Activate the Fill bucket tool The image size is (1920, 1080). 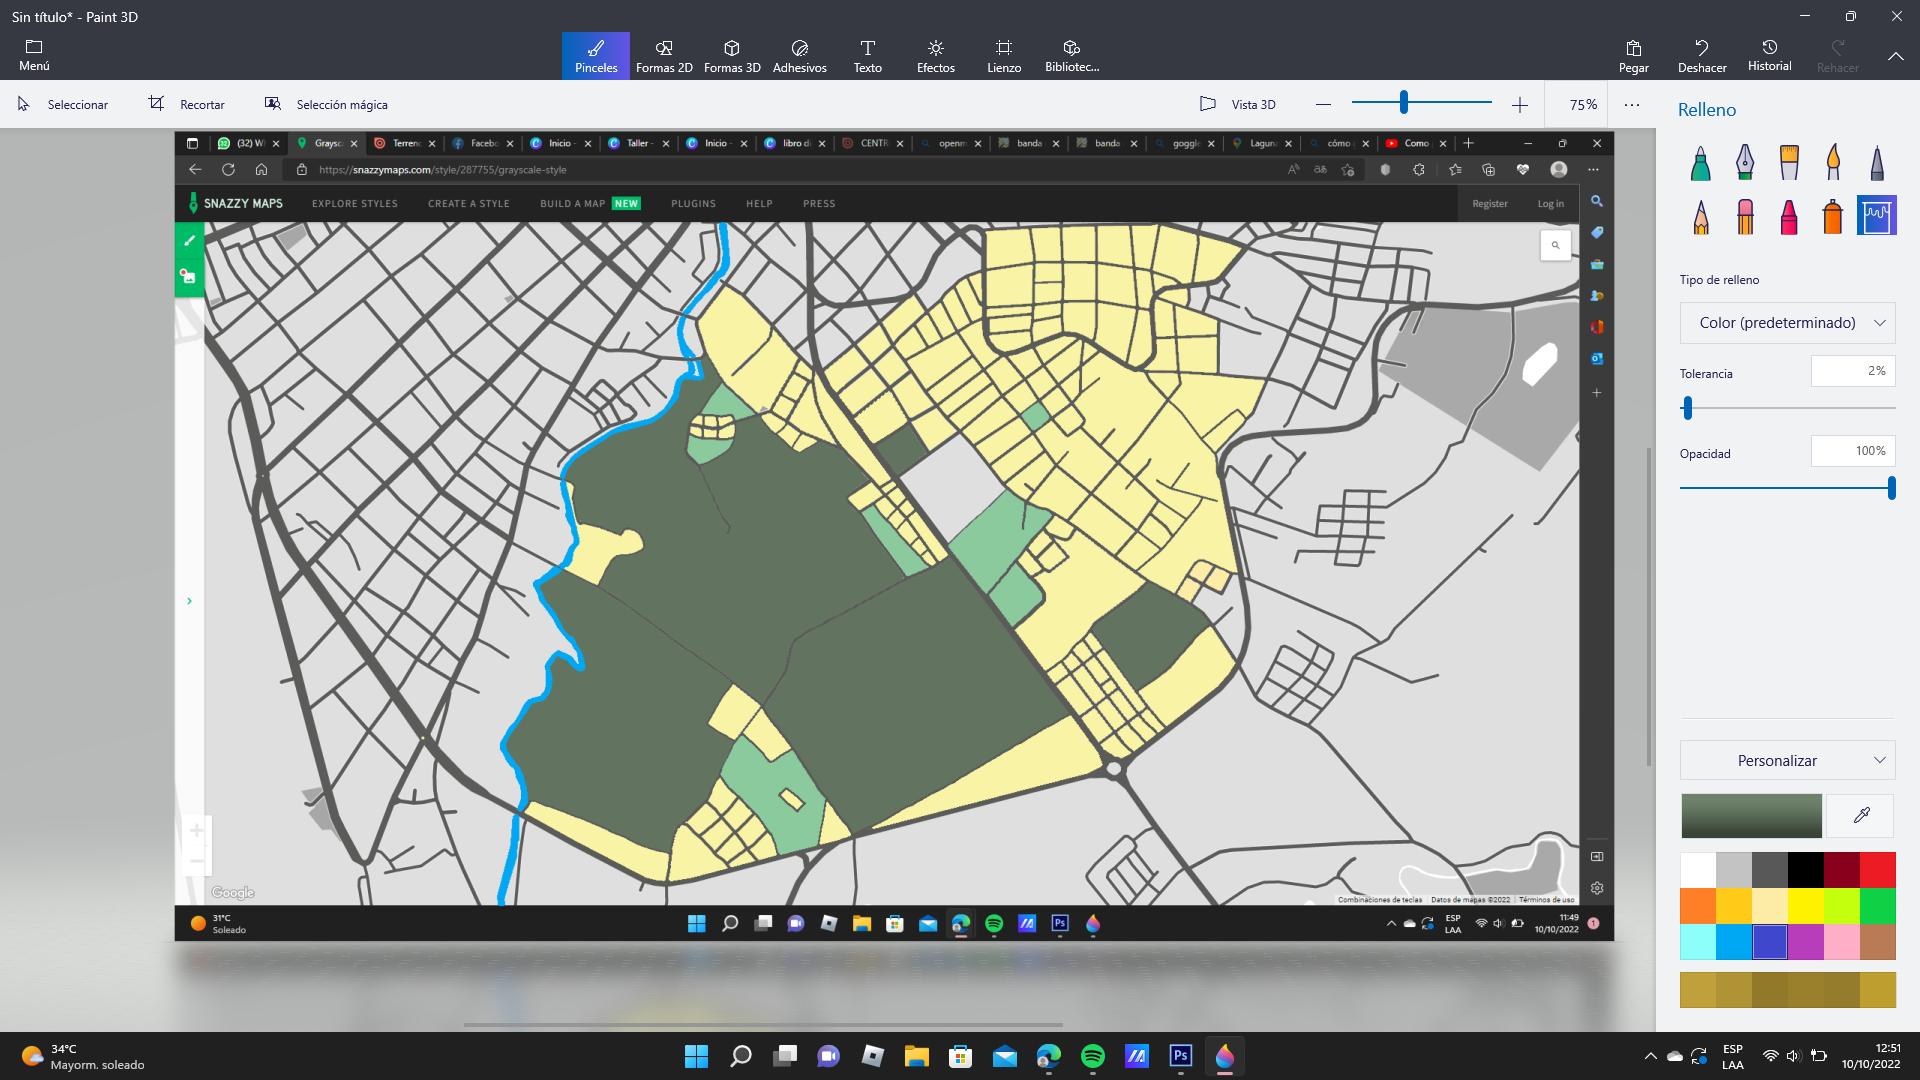point(1876,216)
